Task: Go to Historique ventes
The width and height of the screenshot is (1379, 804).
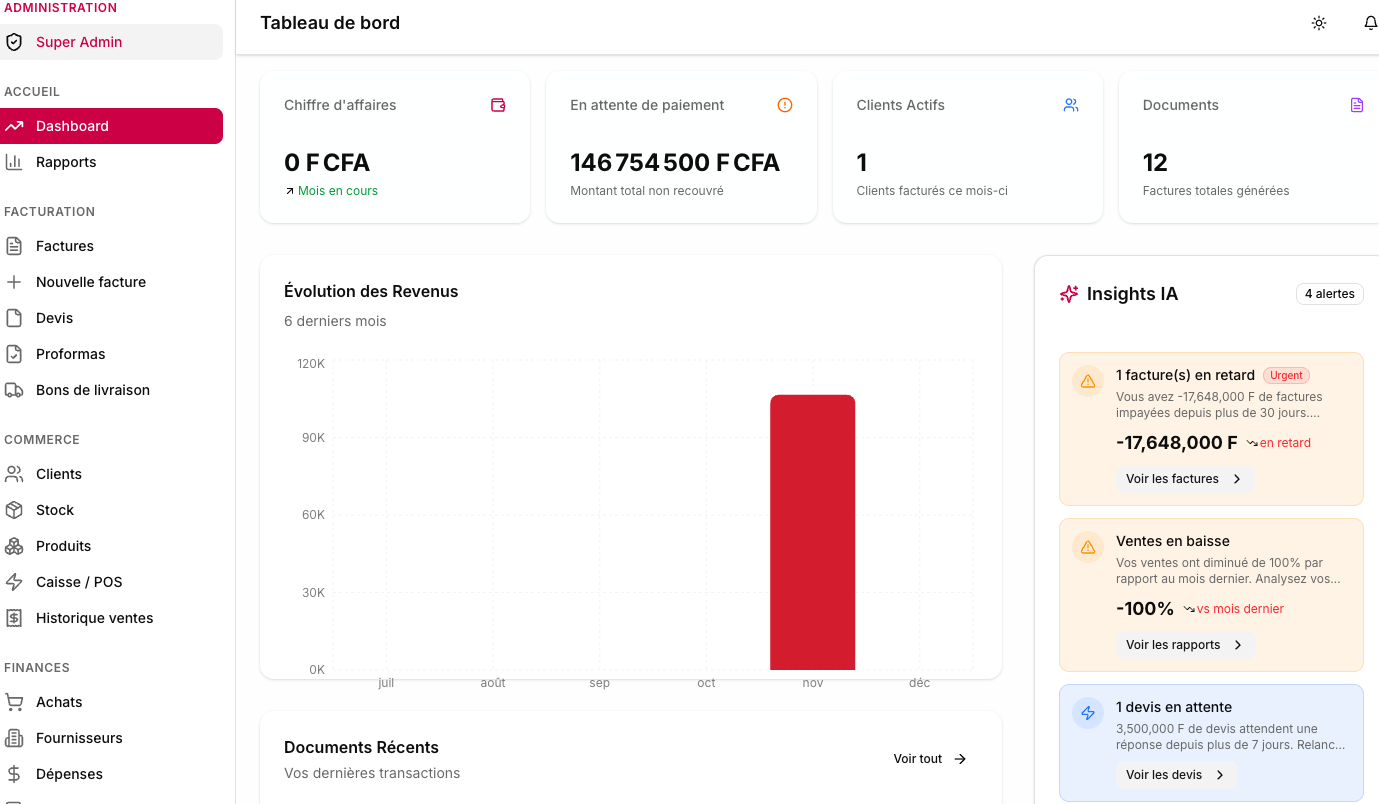Action: [x=95, y=617]
